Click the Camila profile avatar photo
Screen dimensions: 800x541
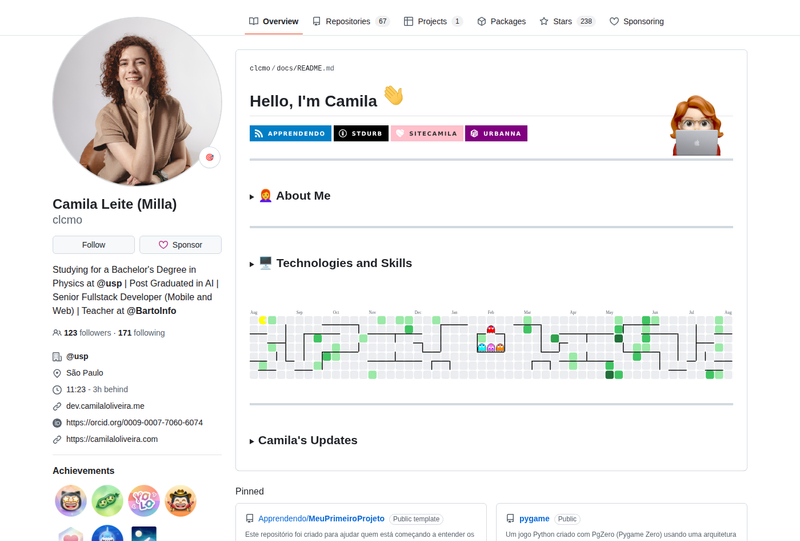pos(137,102)
